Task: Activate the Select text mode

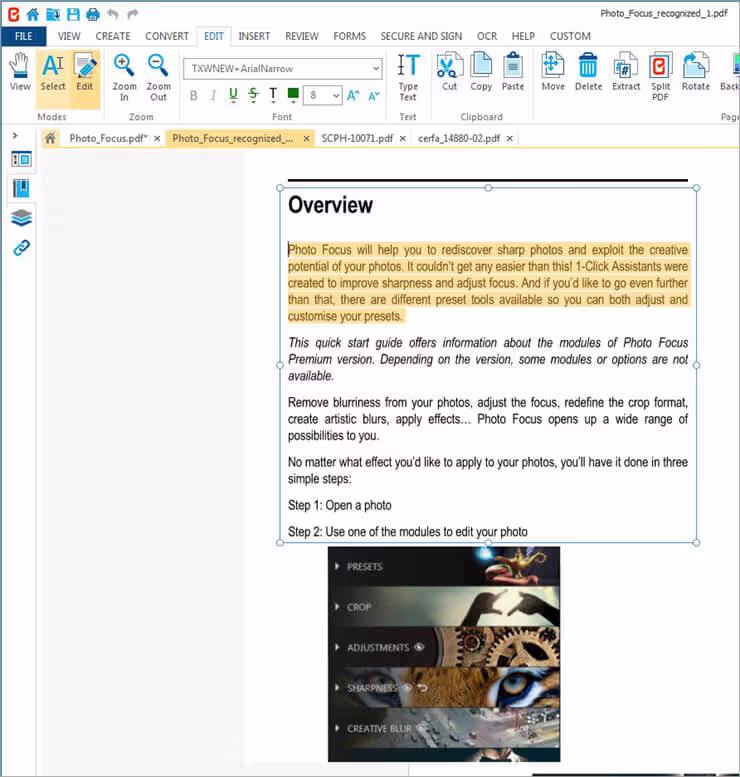Action: pyautogui.click(x=53, y=72)
